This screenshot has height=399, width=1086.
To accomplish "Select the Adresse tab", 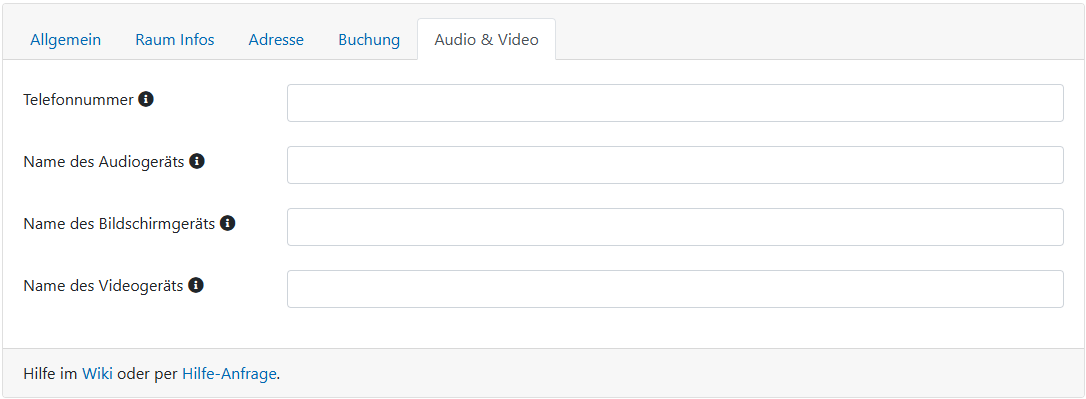I will point(276,39).
